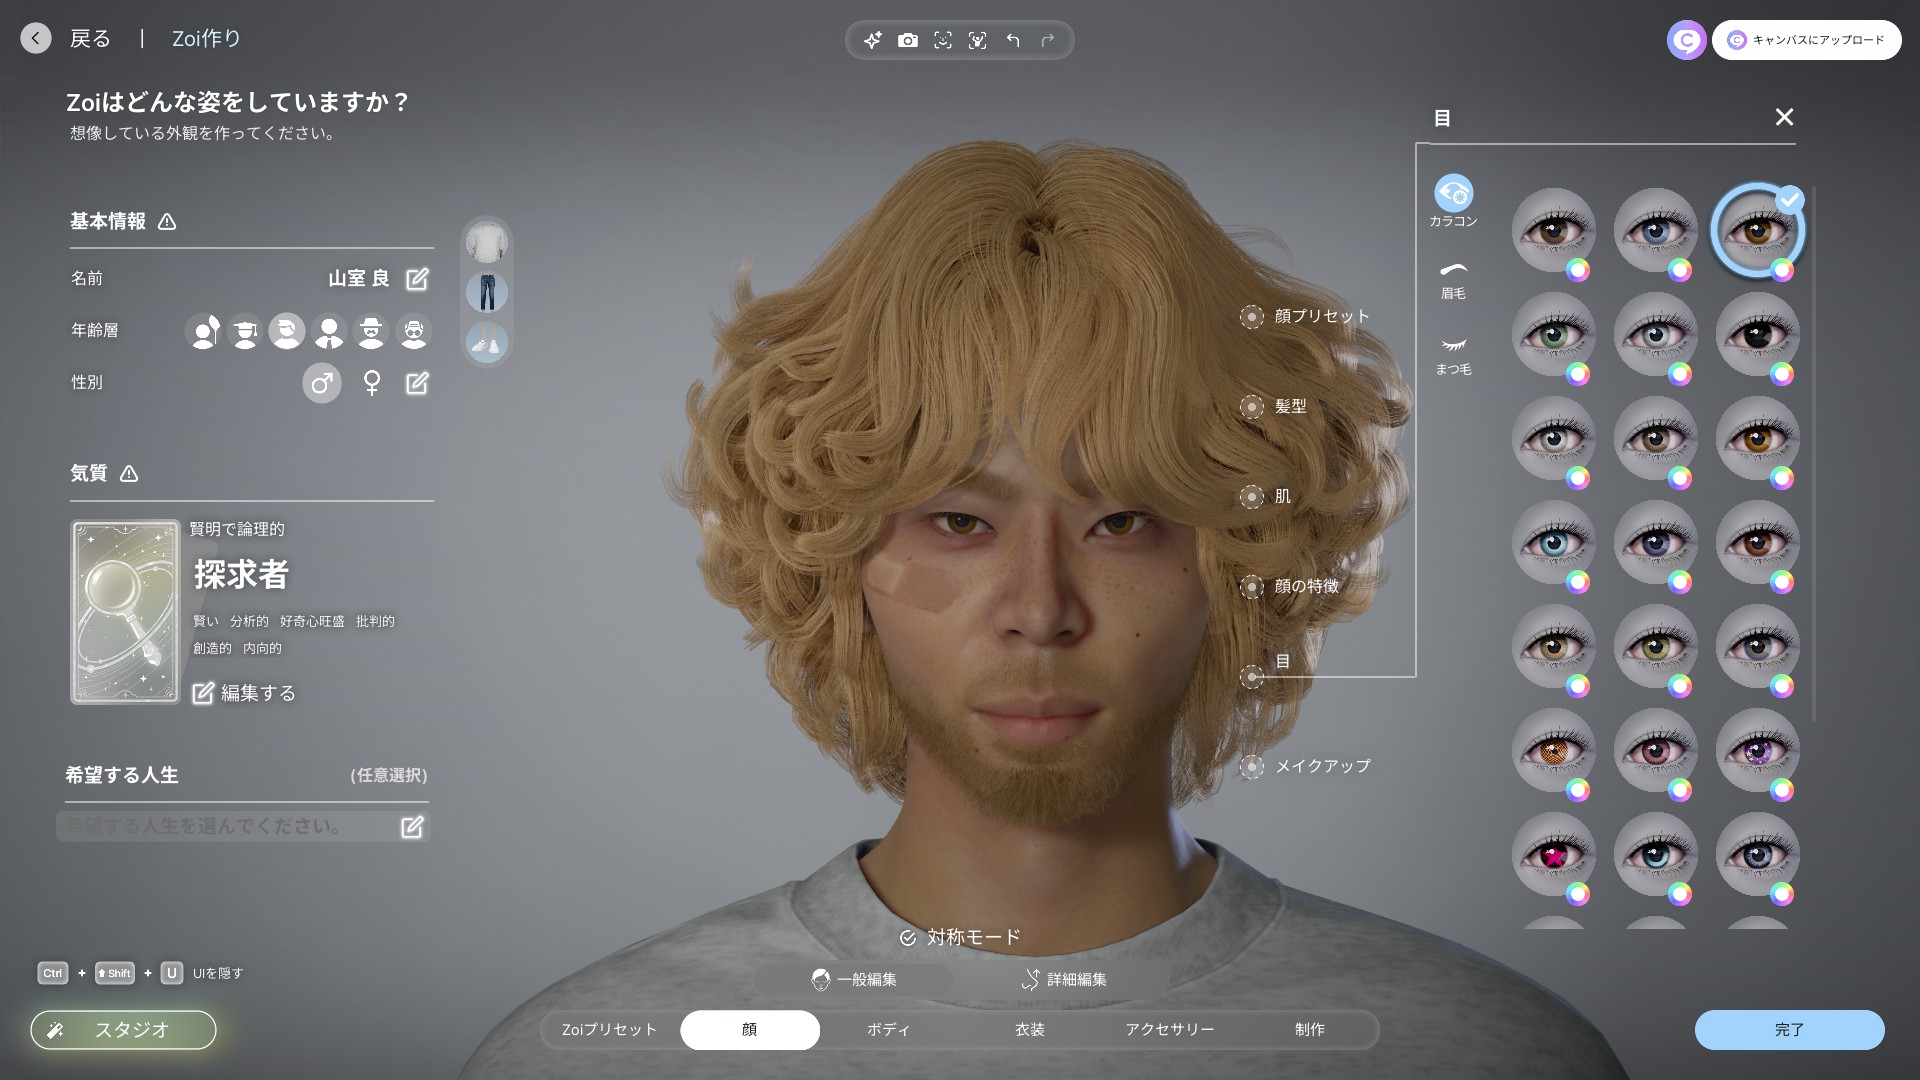This screenshot has height=1080, width=1920.
Task: Open the まつ毛 eyelash category
Action: pos(1453,354)
